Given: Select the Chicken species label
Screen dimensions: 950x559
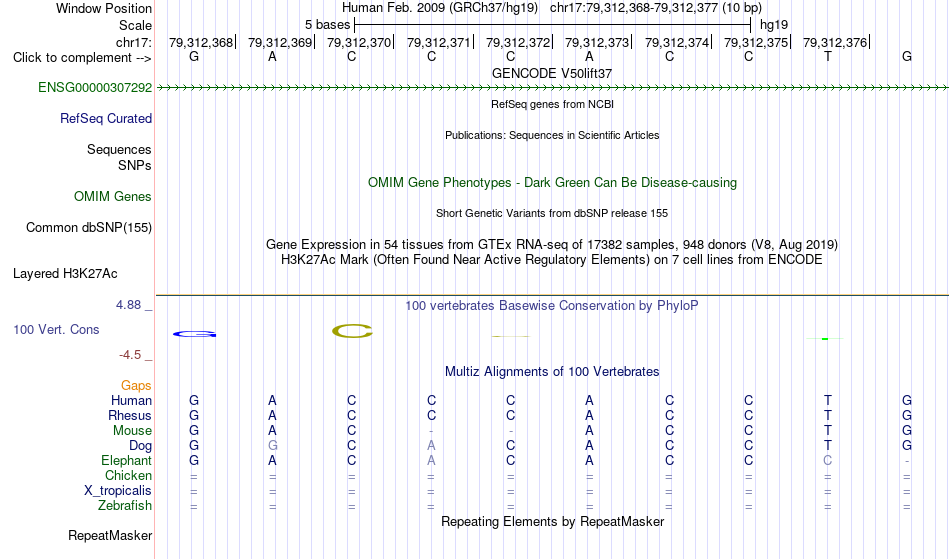Looking at the screenshot, I should 128,476.
